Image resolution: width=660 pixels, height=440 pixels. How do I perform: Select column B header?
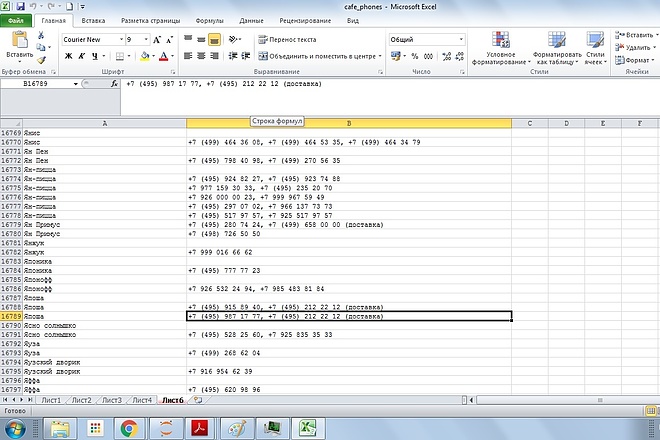(x=349, y=123)
